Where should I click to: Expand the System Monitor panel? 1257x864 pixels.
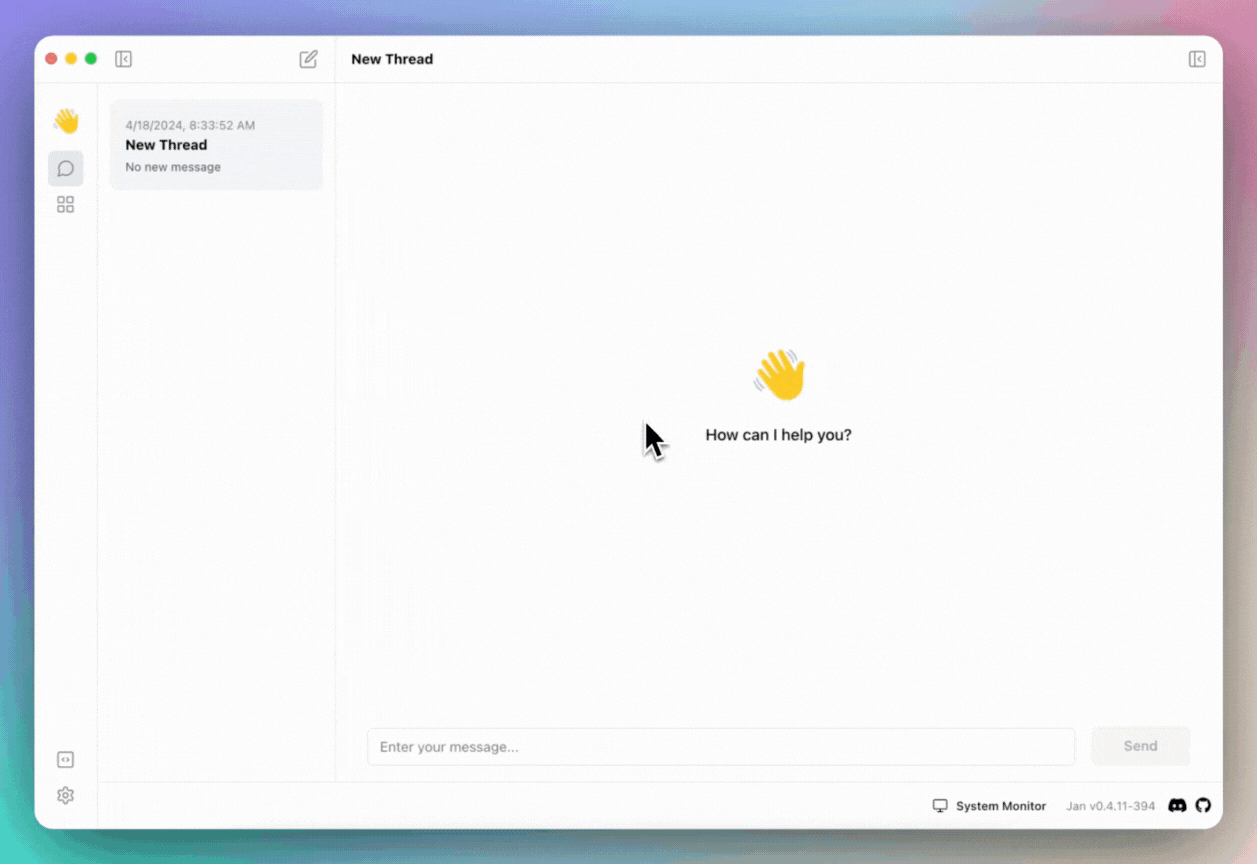pos(989,806)
